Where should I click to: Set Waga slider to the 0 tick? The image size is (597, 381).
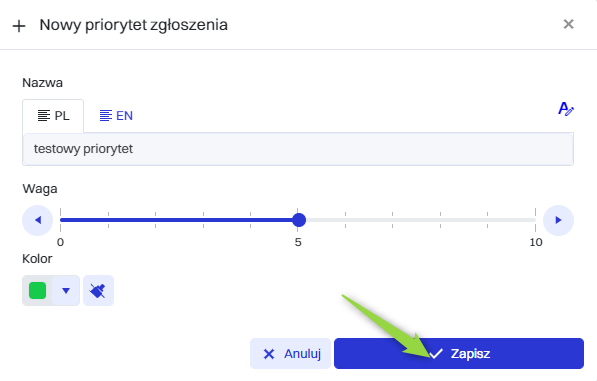(x=61, y=220)
